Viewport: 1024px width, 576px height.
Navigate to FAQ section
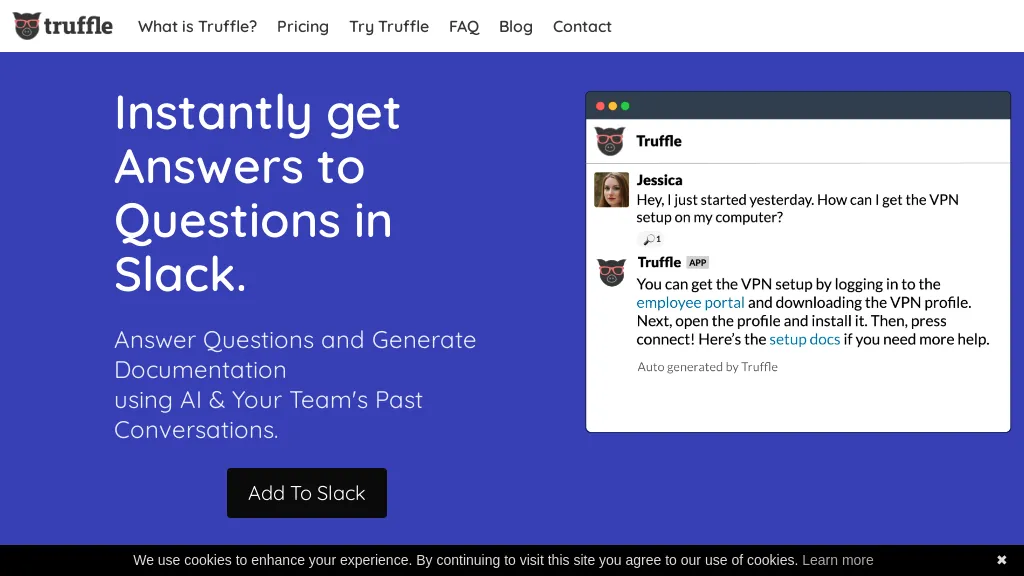pos(464,27)
